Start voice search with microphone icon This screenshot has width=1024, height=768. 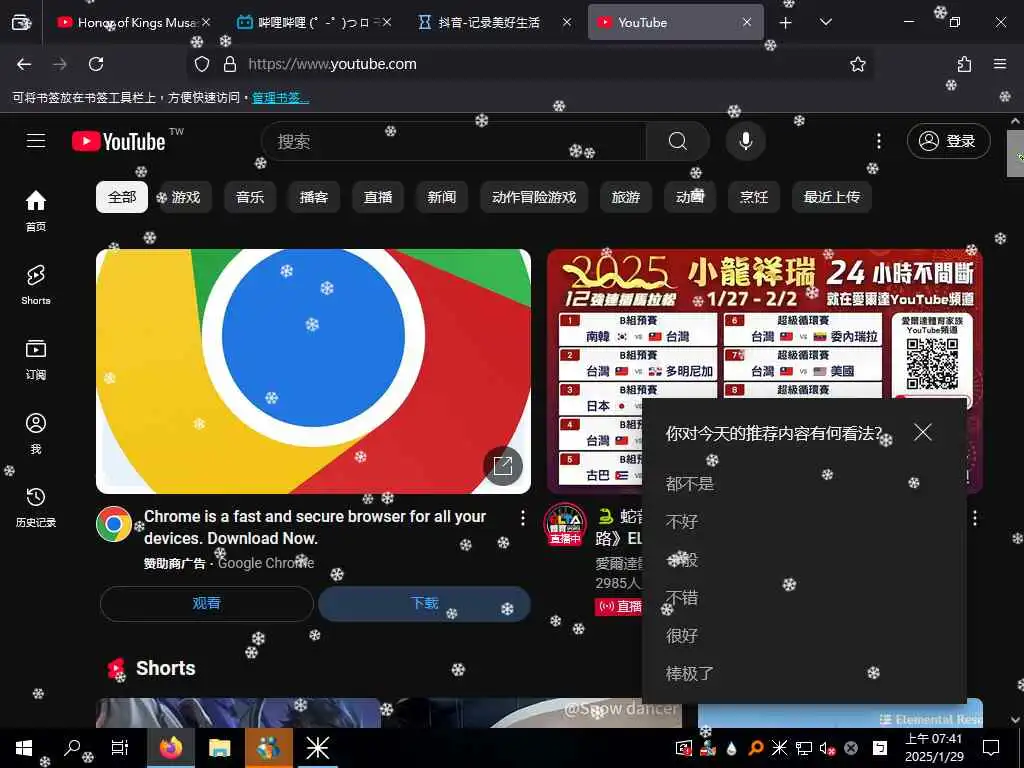(745, 141)
